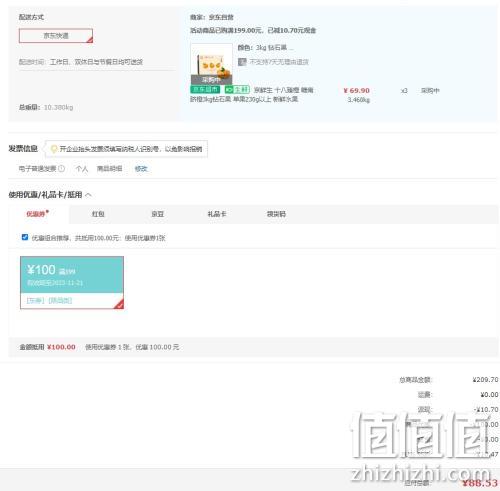
Task: Click the green 京东超市 tag
Action: click(205, 89)
